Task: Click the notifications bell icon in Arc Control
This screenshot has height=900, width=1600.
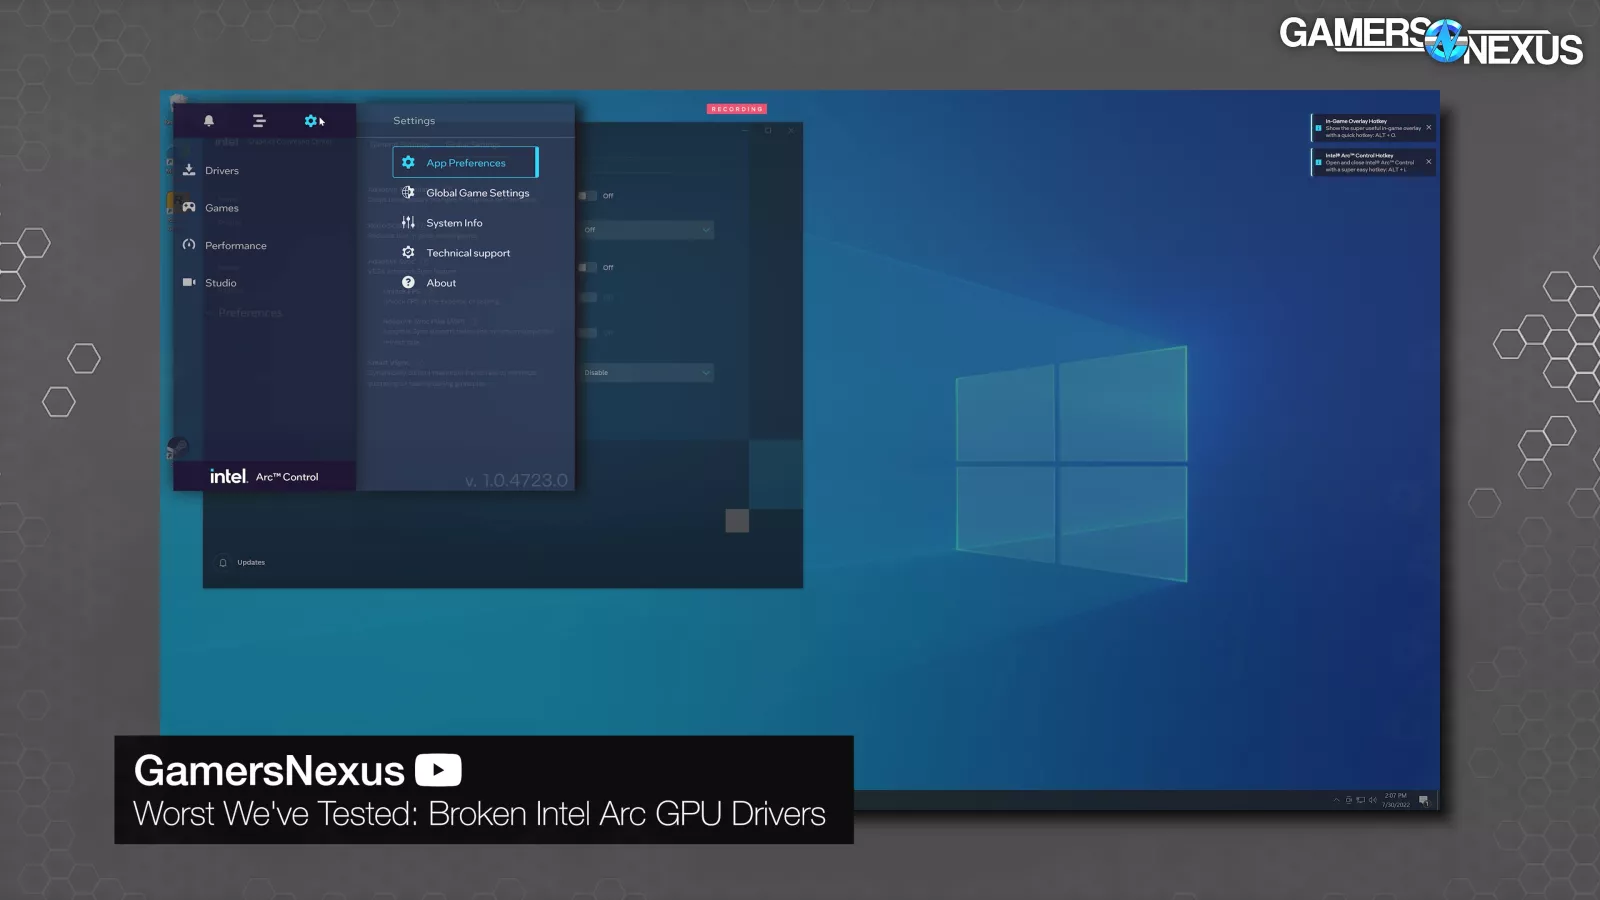Action: tap(209, 121)
